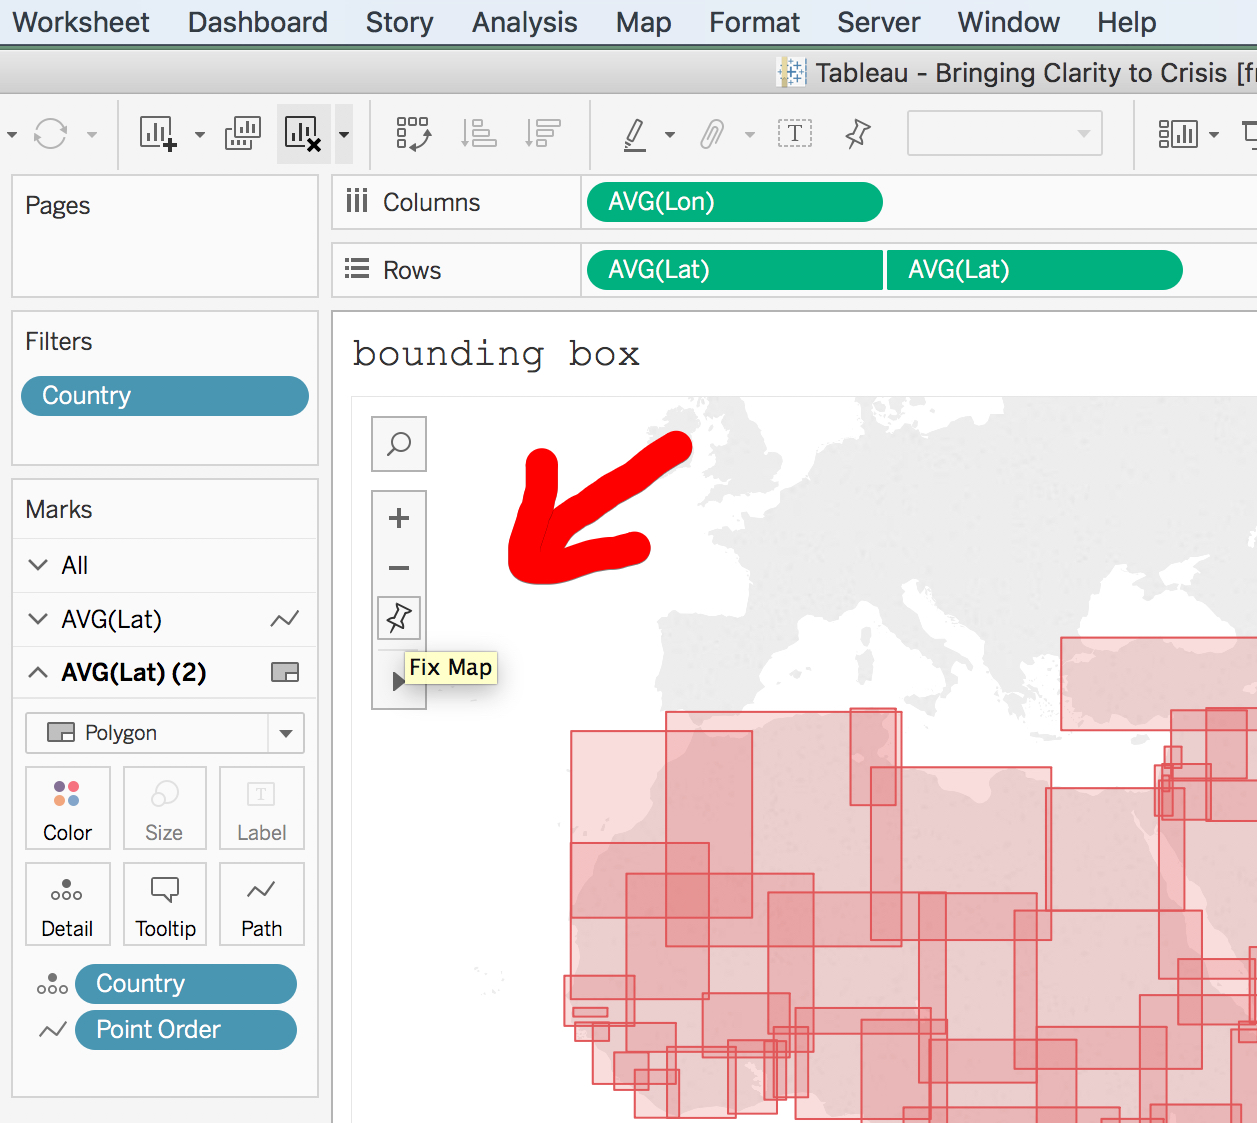
Task: Zoom in with the map plus button
Action: (x=399, y=518)
